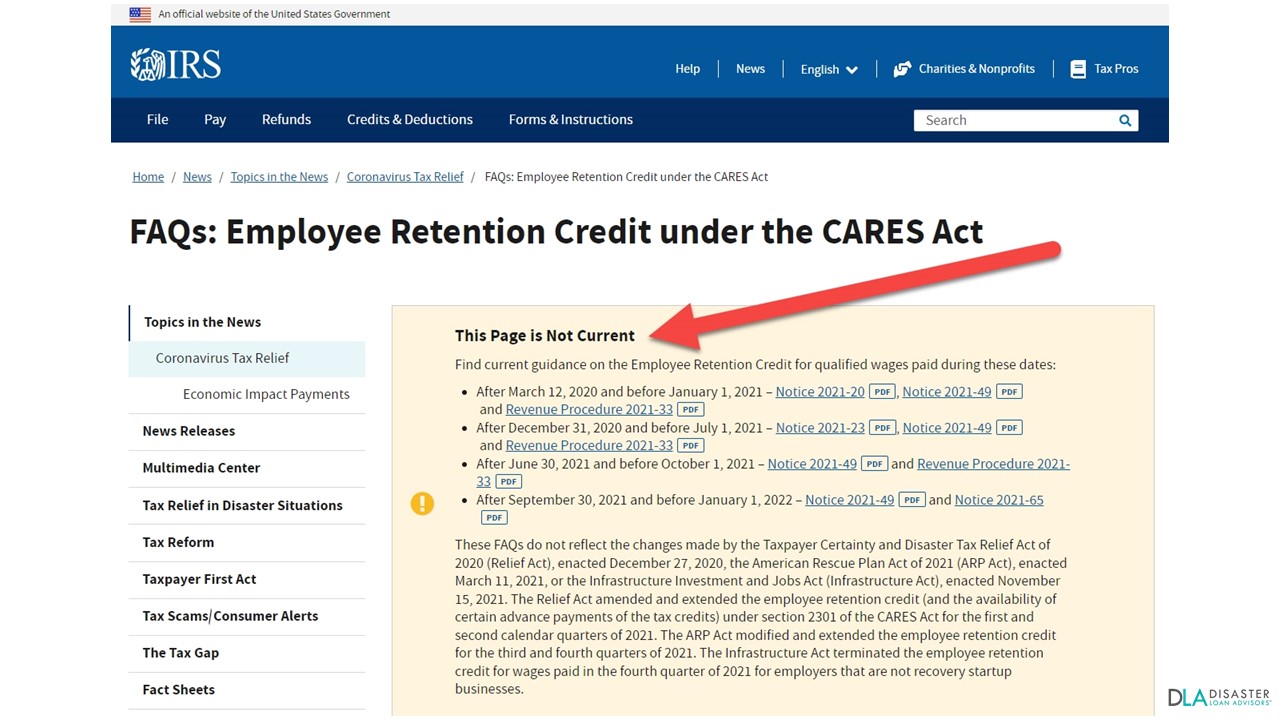This screenshot has height=720, width=1280.
Task: Go to Home via breadcrumb
Action: pos(148,176)
